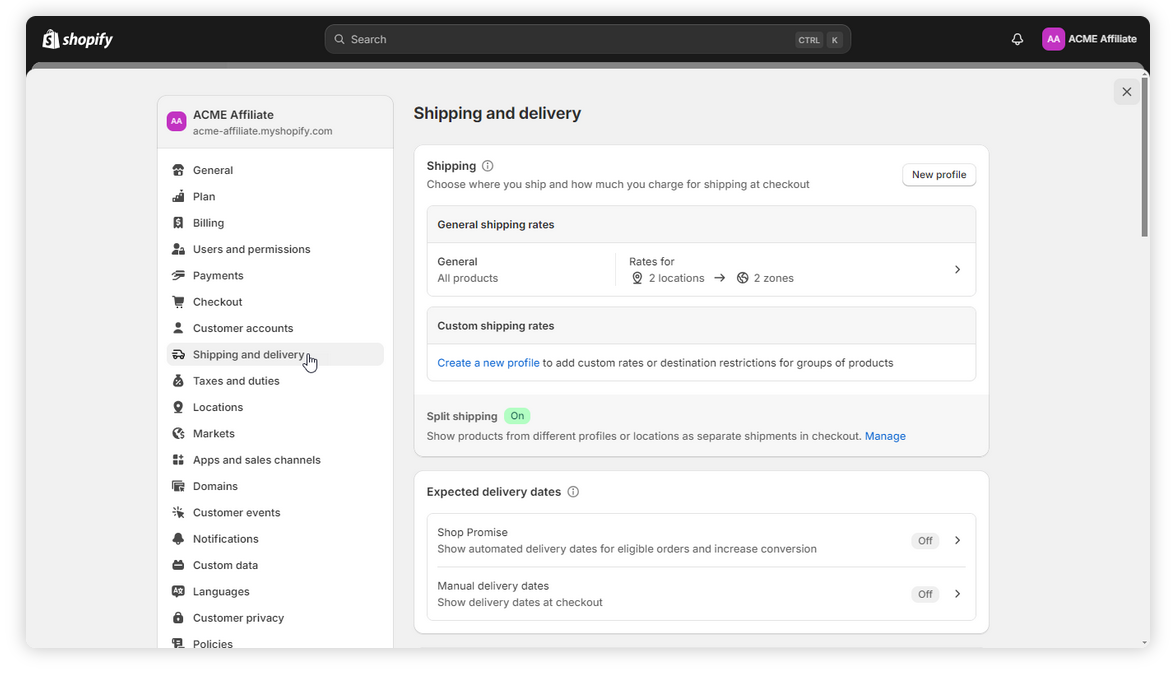The width and height of the screenshot is (1176, 673).
Task: Open Taxes and duties settings
Action: pos(236,381)
